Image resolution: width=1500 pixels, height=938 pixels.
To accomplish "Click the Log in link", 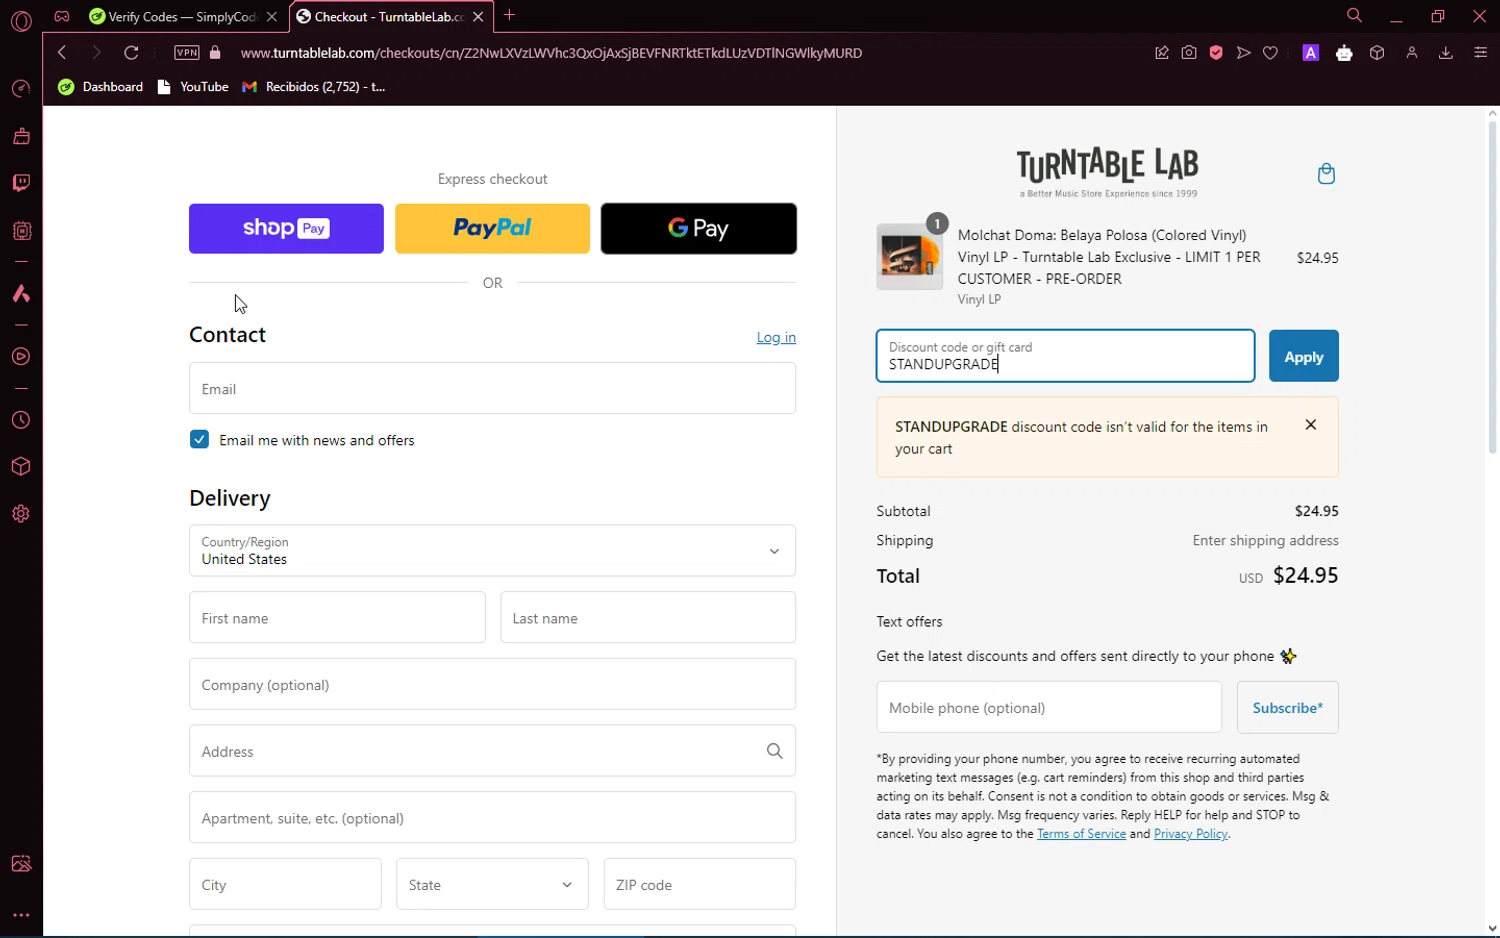I will point(776,338).
